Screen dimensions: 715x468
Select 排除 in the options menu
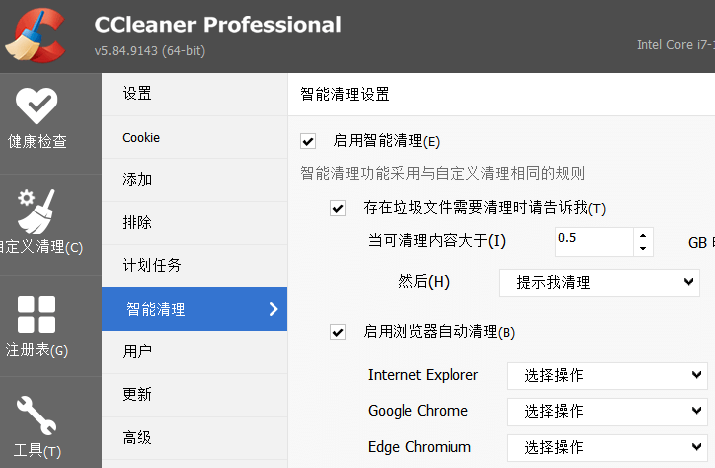194,223
